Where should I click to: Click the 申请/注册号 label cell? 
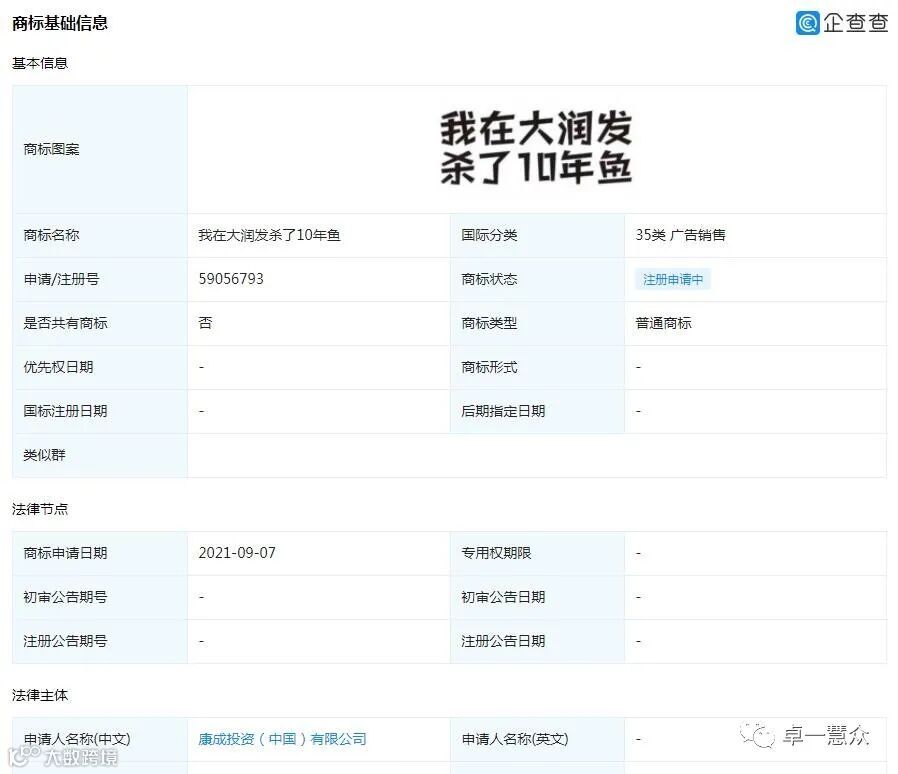click(x=100, y=280)
